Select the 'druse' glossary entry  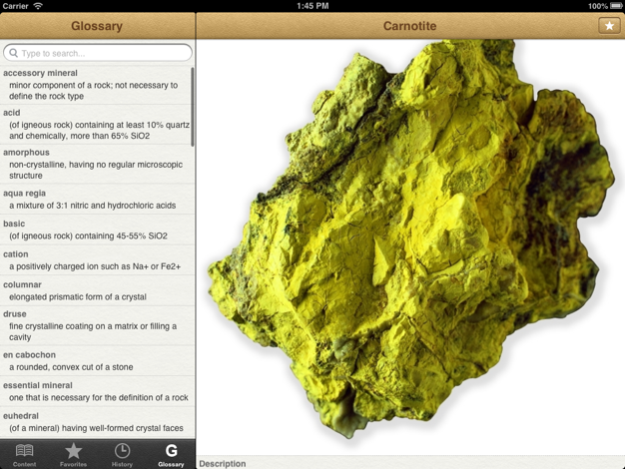pyautogui.click(x=96, y=326)
